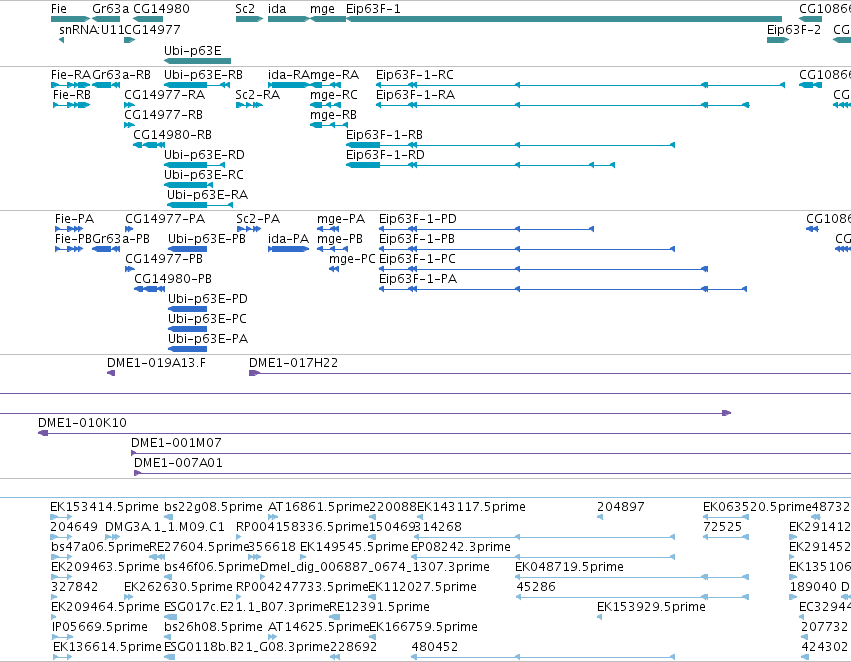Click the Eip63F-2 gene arrow
This screenshot has height=662, width=851.
coord(778,40)
